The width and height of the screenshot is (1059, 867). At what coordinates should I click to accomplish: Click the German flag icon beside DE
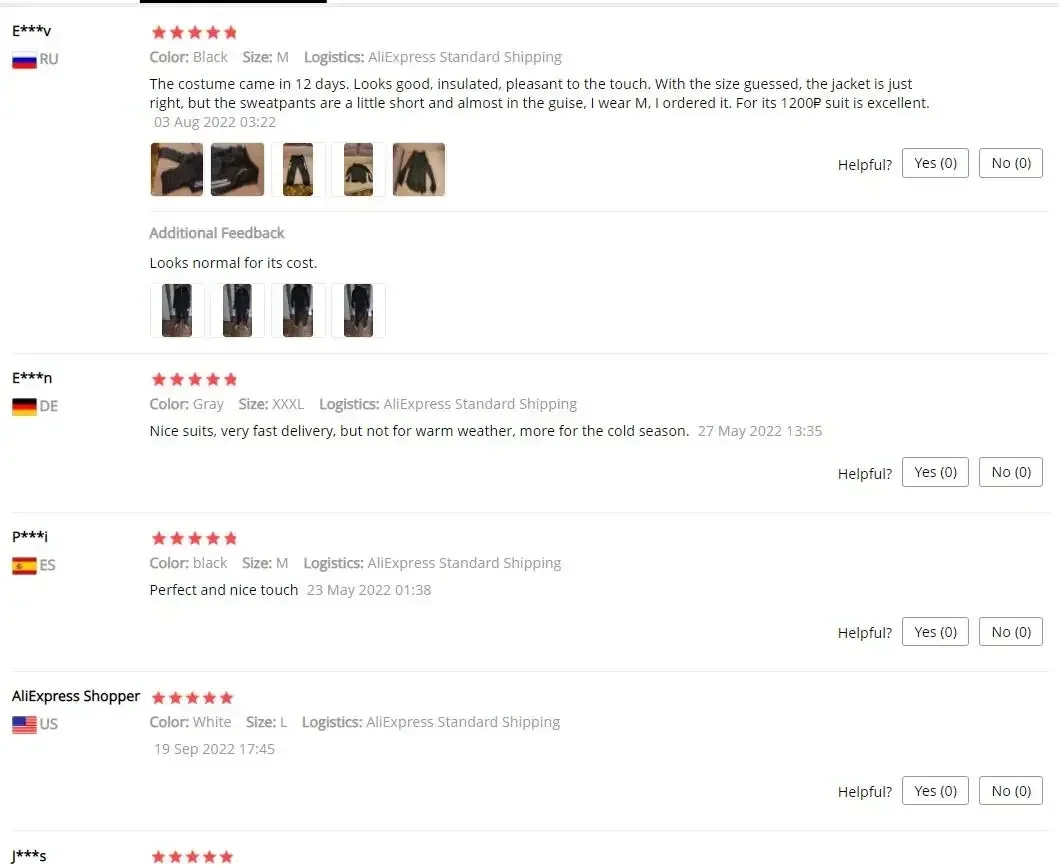point(24,406)
